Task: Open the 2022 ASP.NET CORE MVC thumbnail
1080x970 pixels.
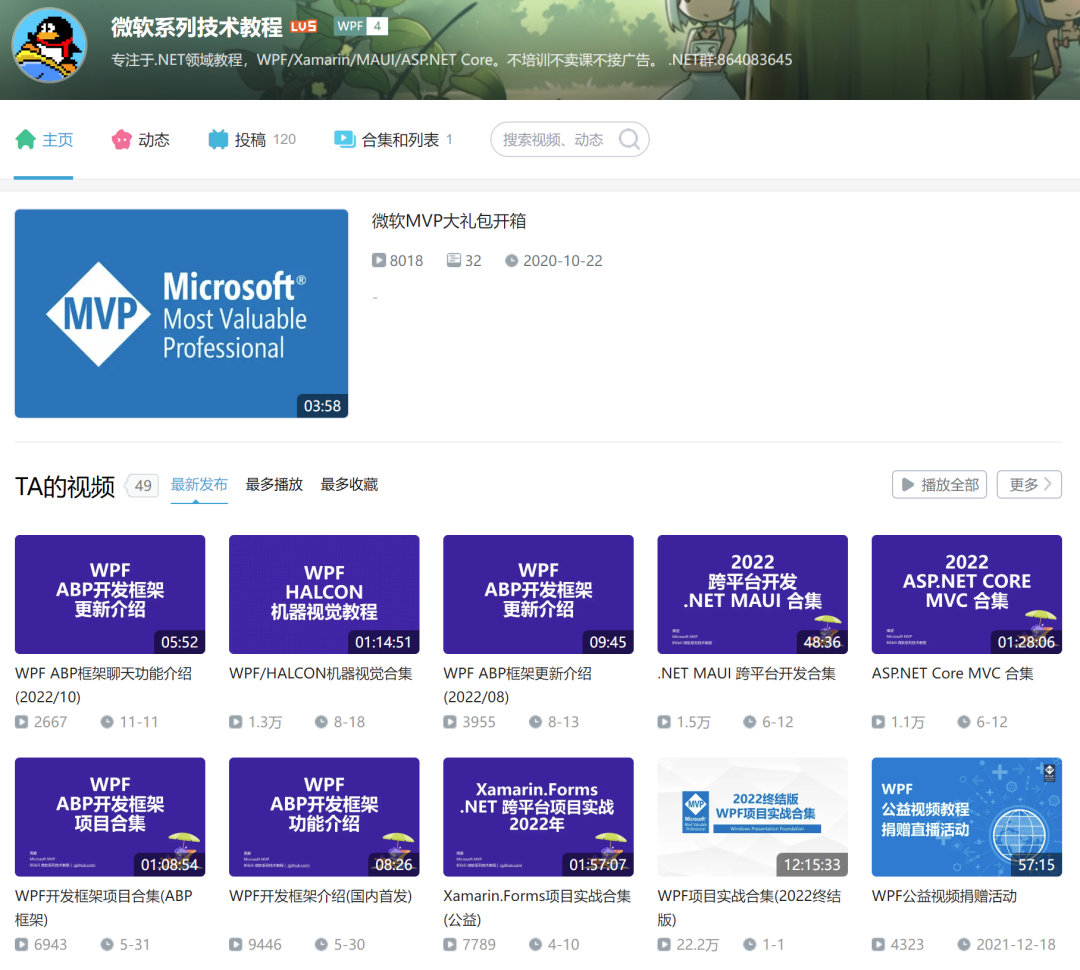Action: tap(966, 595)
